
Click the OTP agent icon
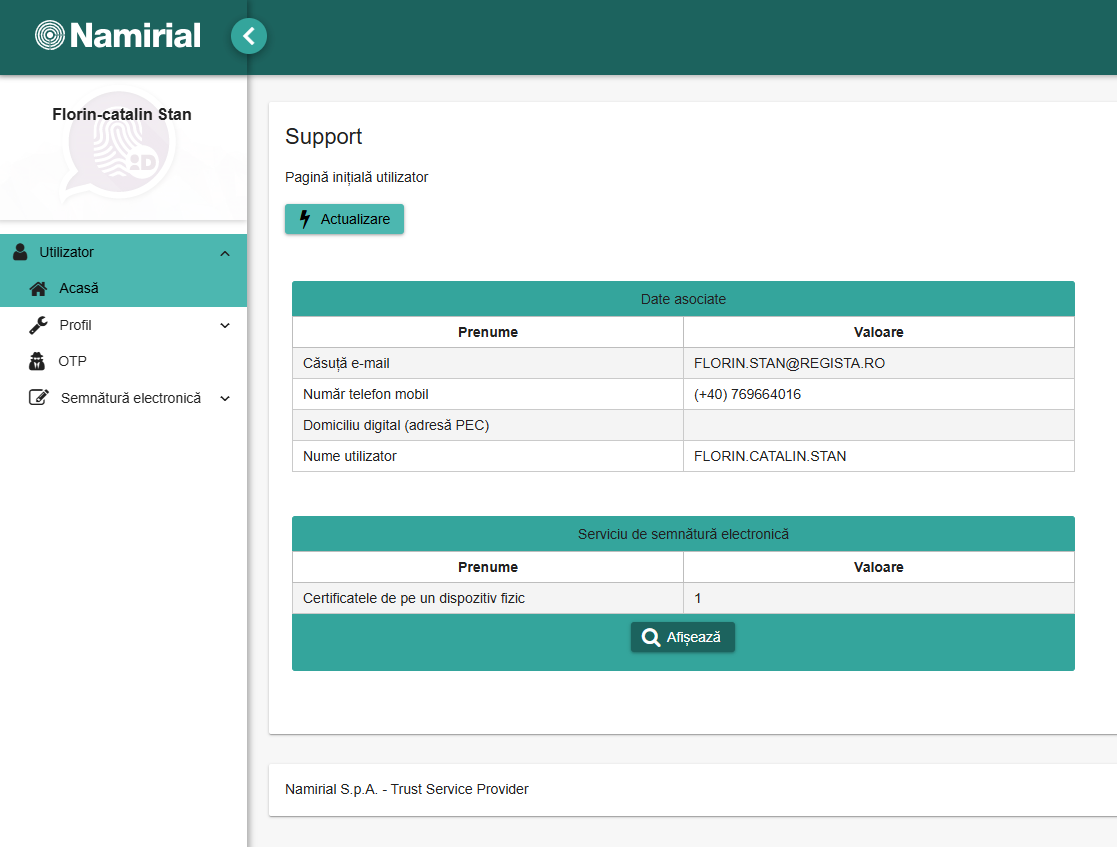click(x=38, y=361)
